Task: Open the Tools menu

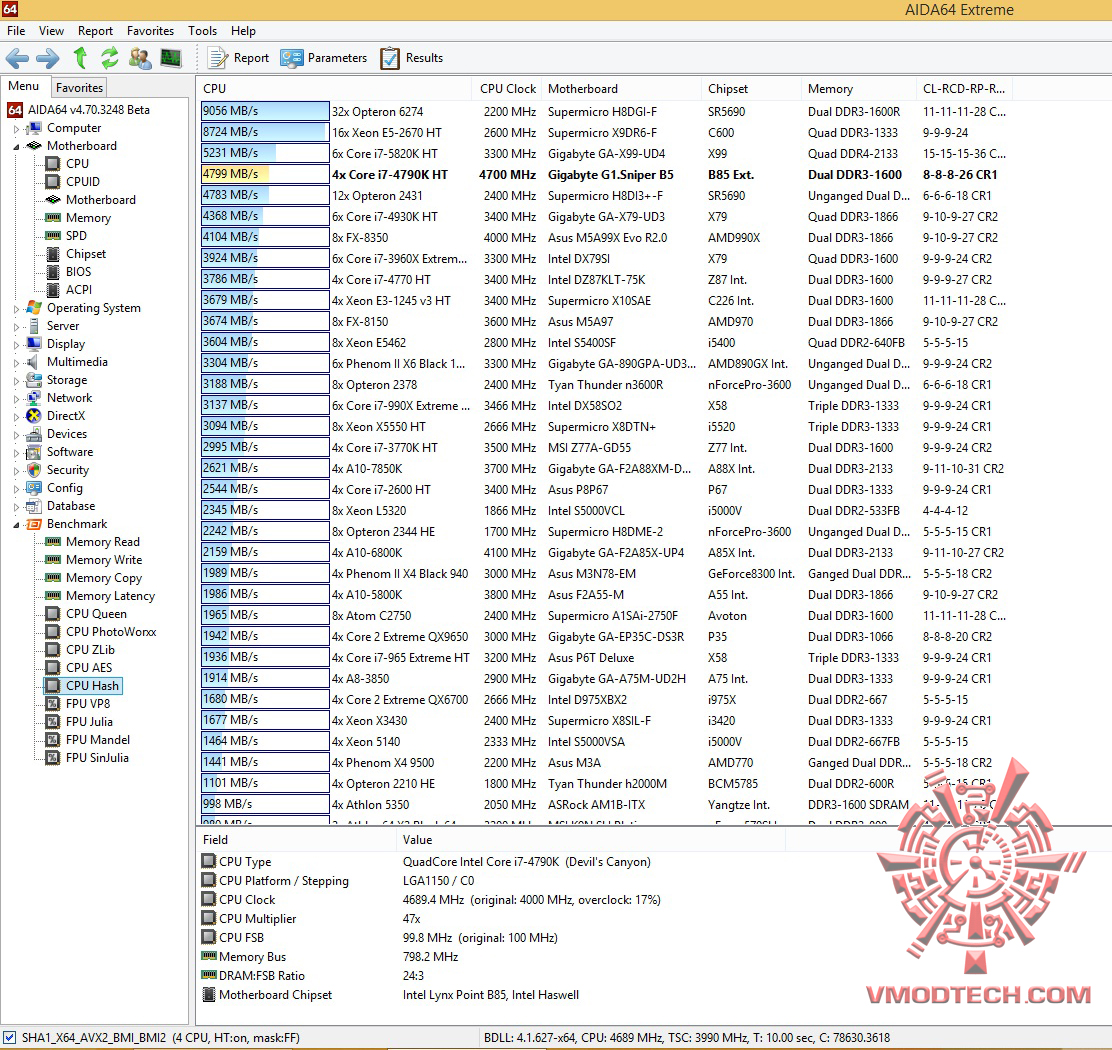Action: click(202, 31)
